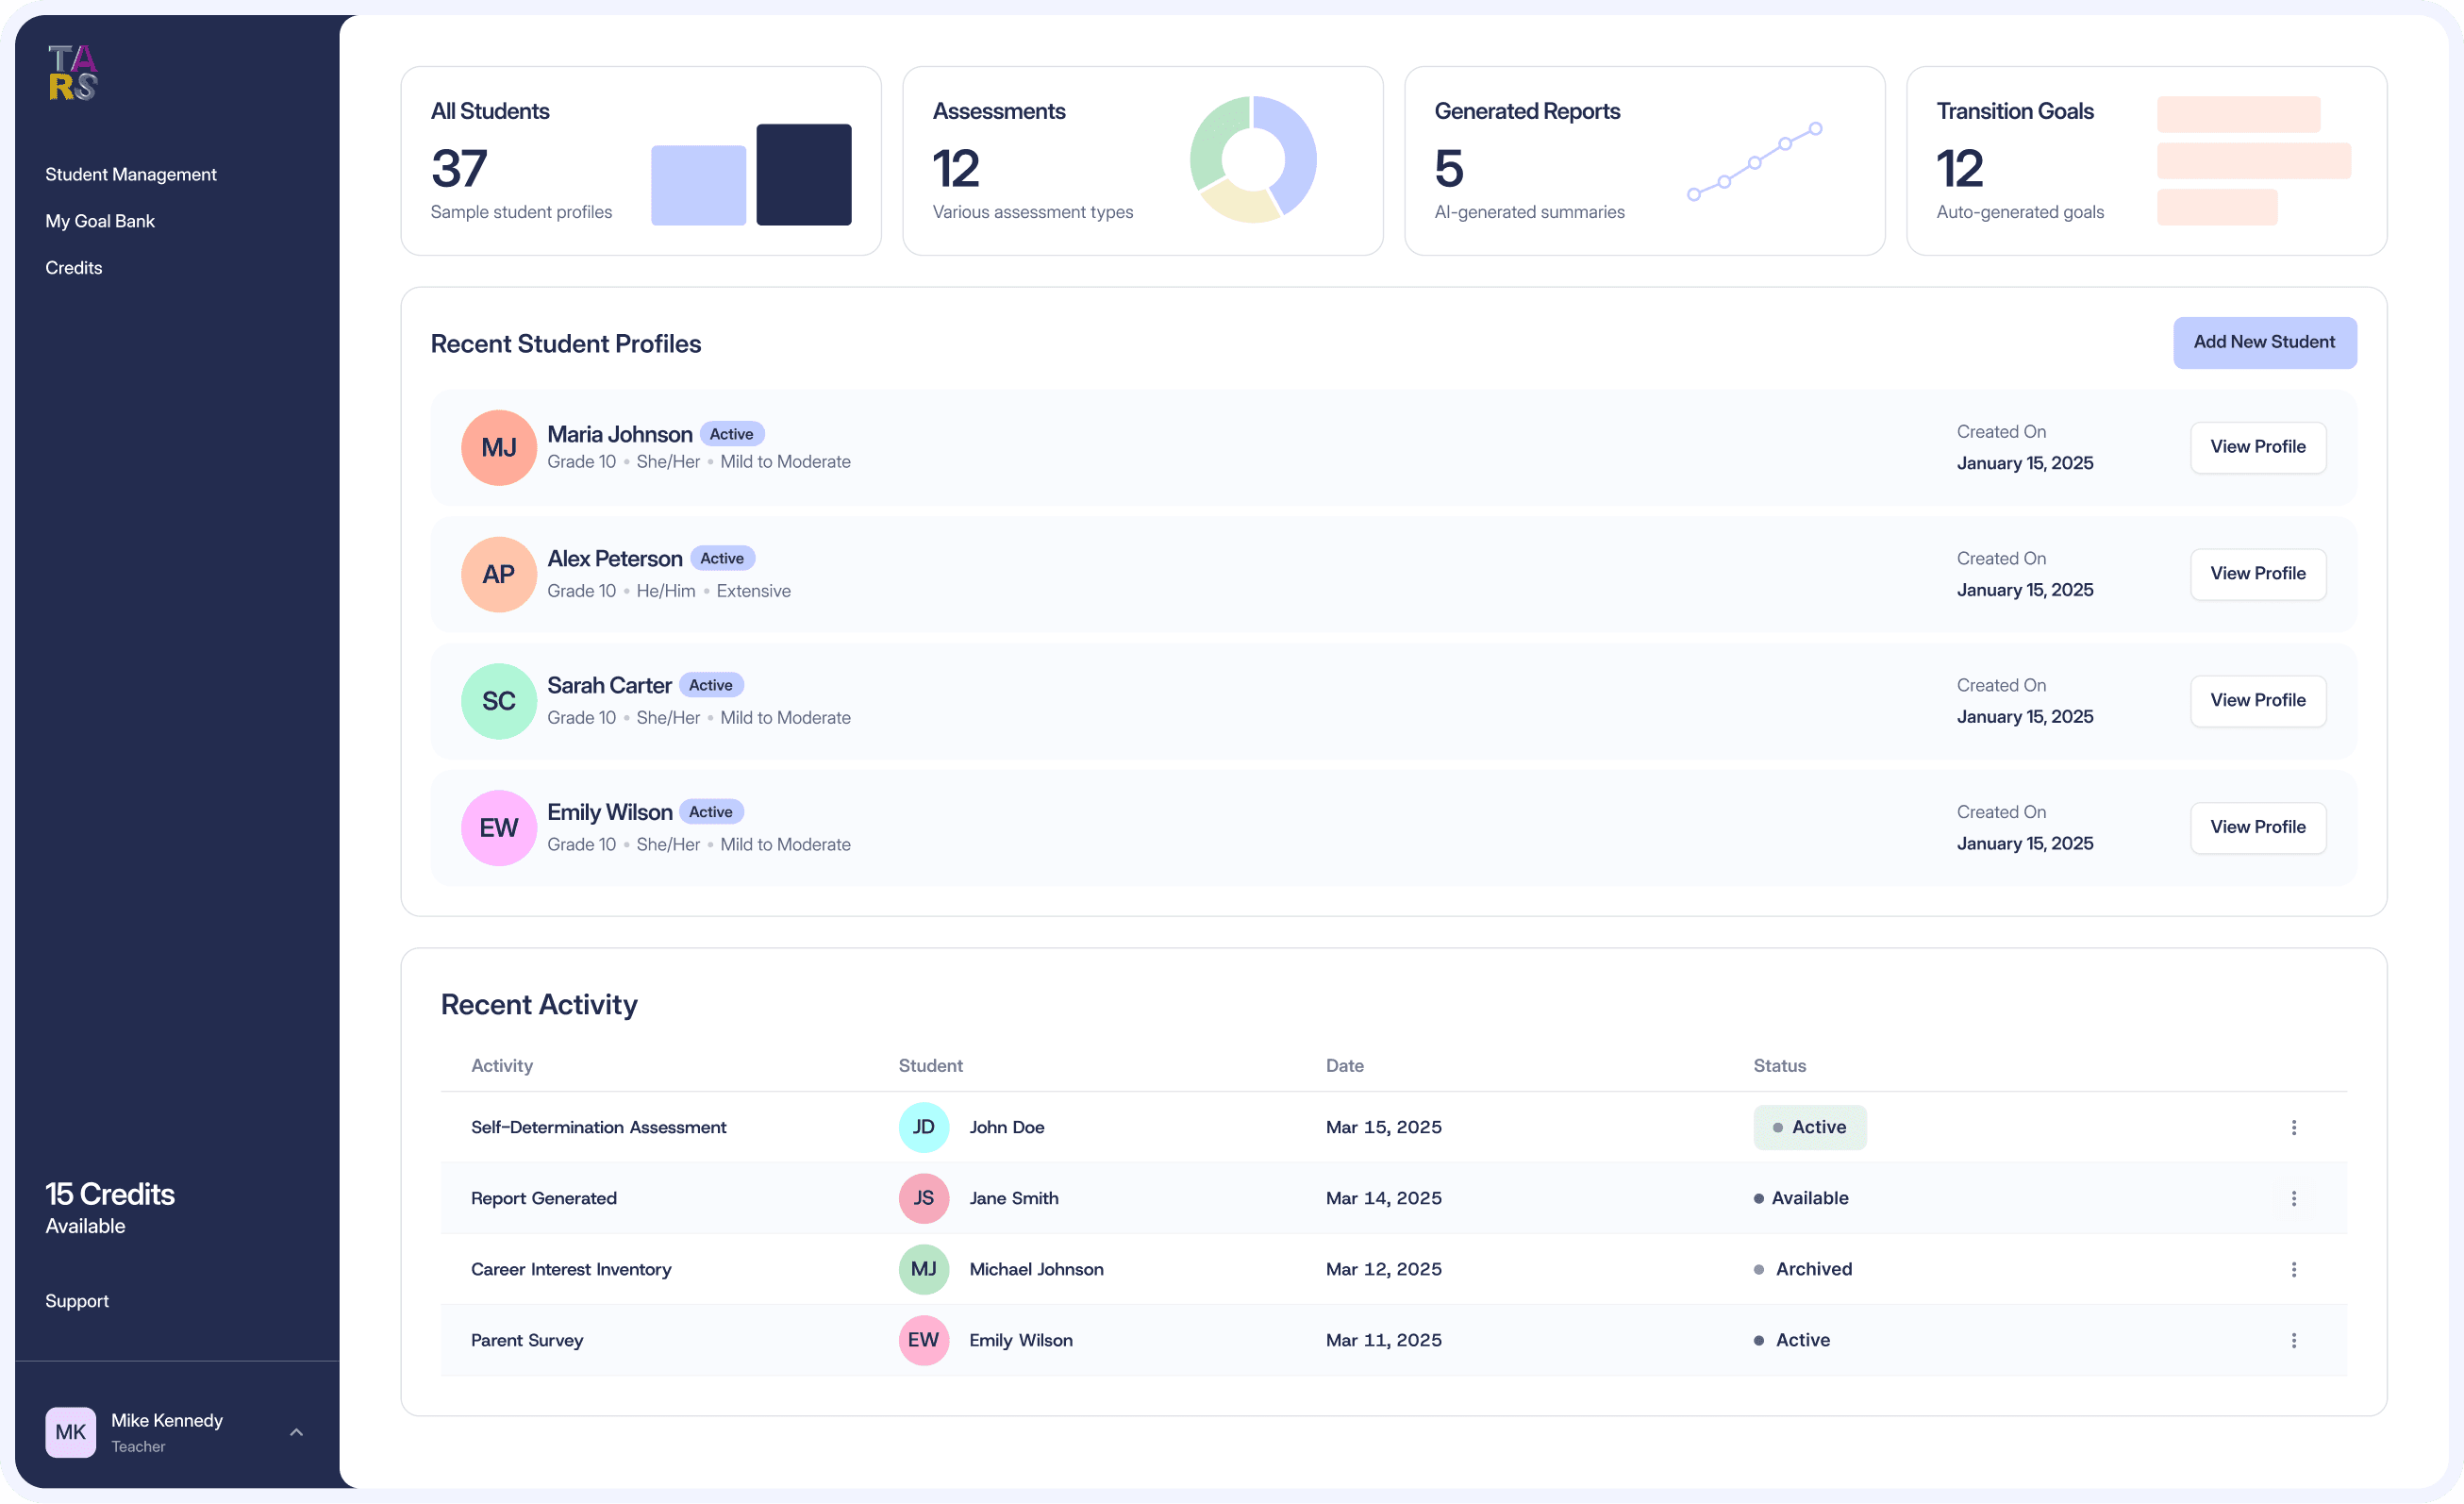
Task: Open Support link in sidebar
Action: tap(77, 1301)
